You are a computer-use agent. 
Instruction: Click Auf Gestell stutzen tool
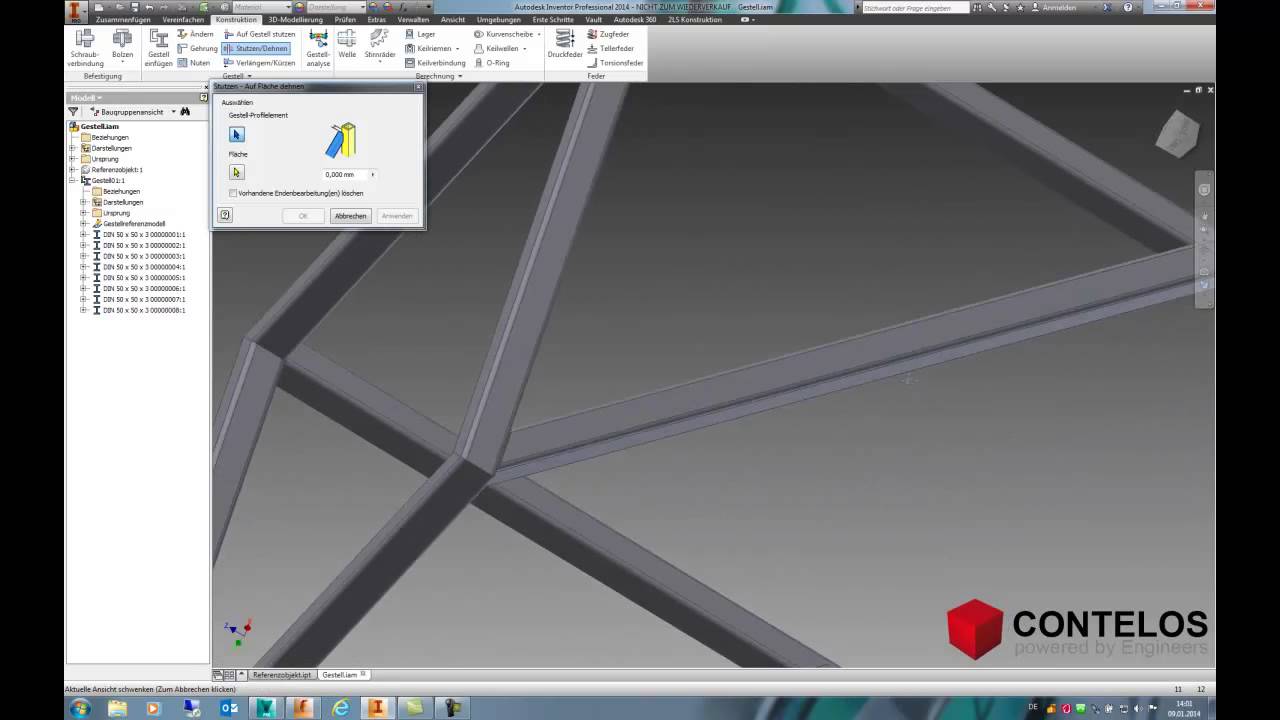(259, 34)
